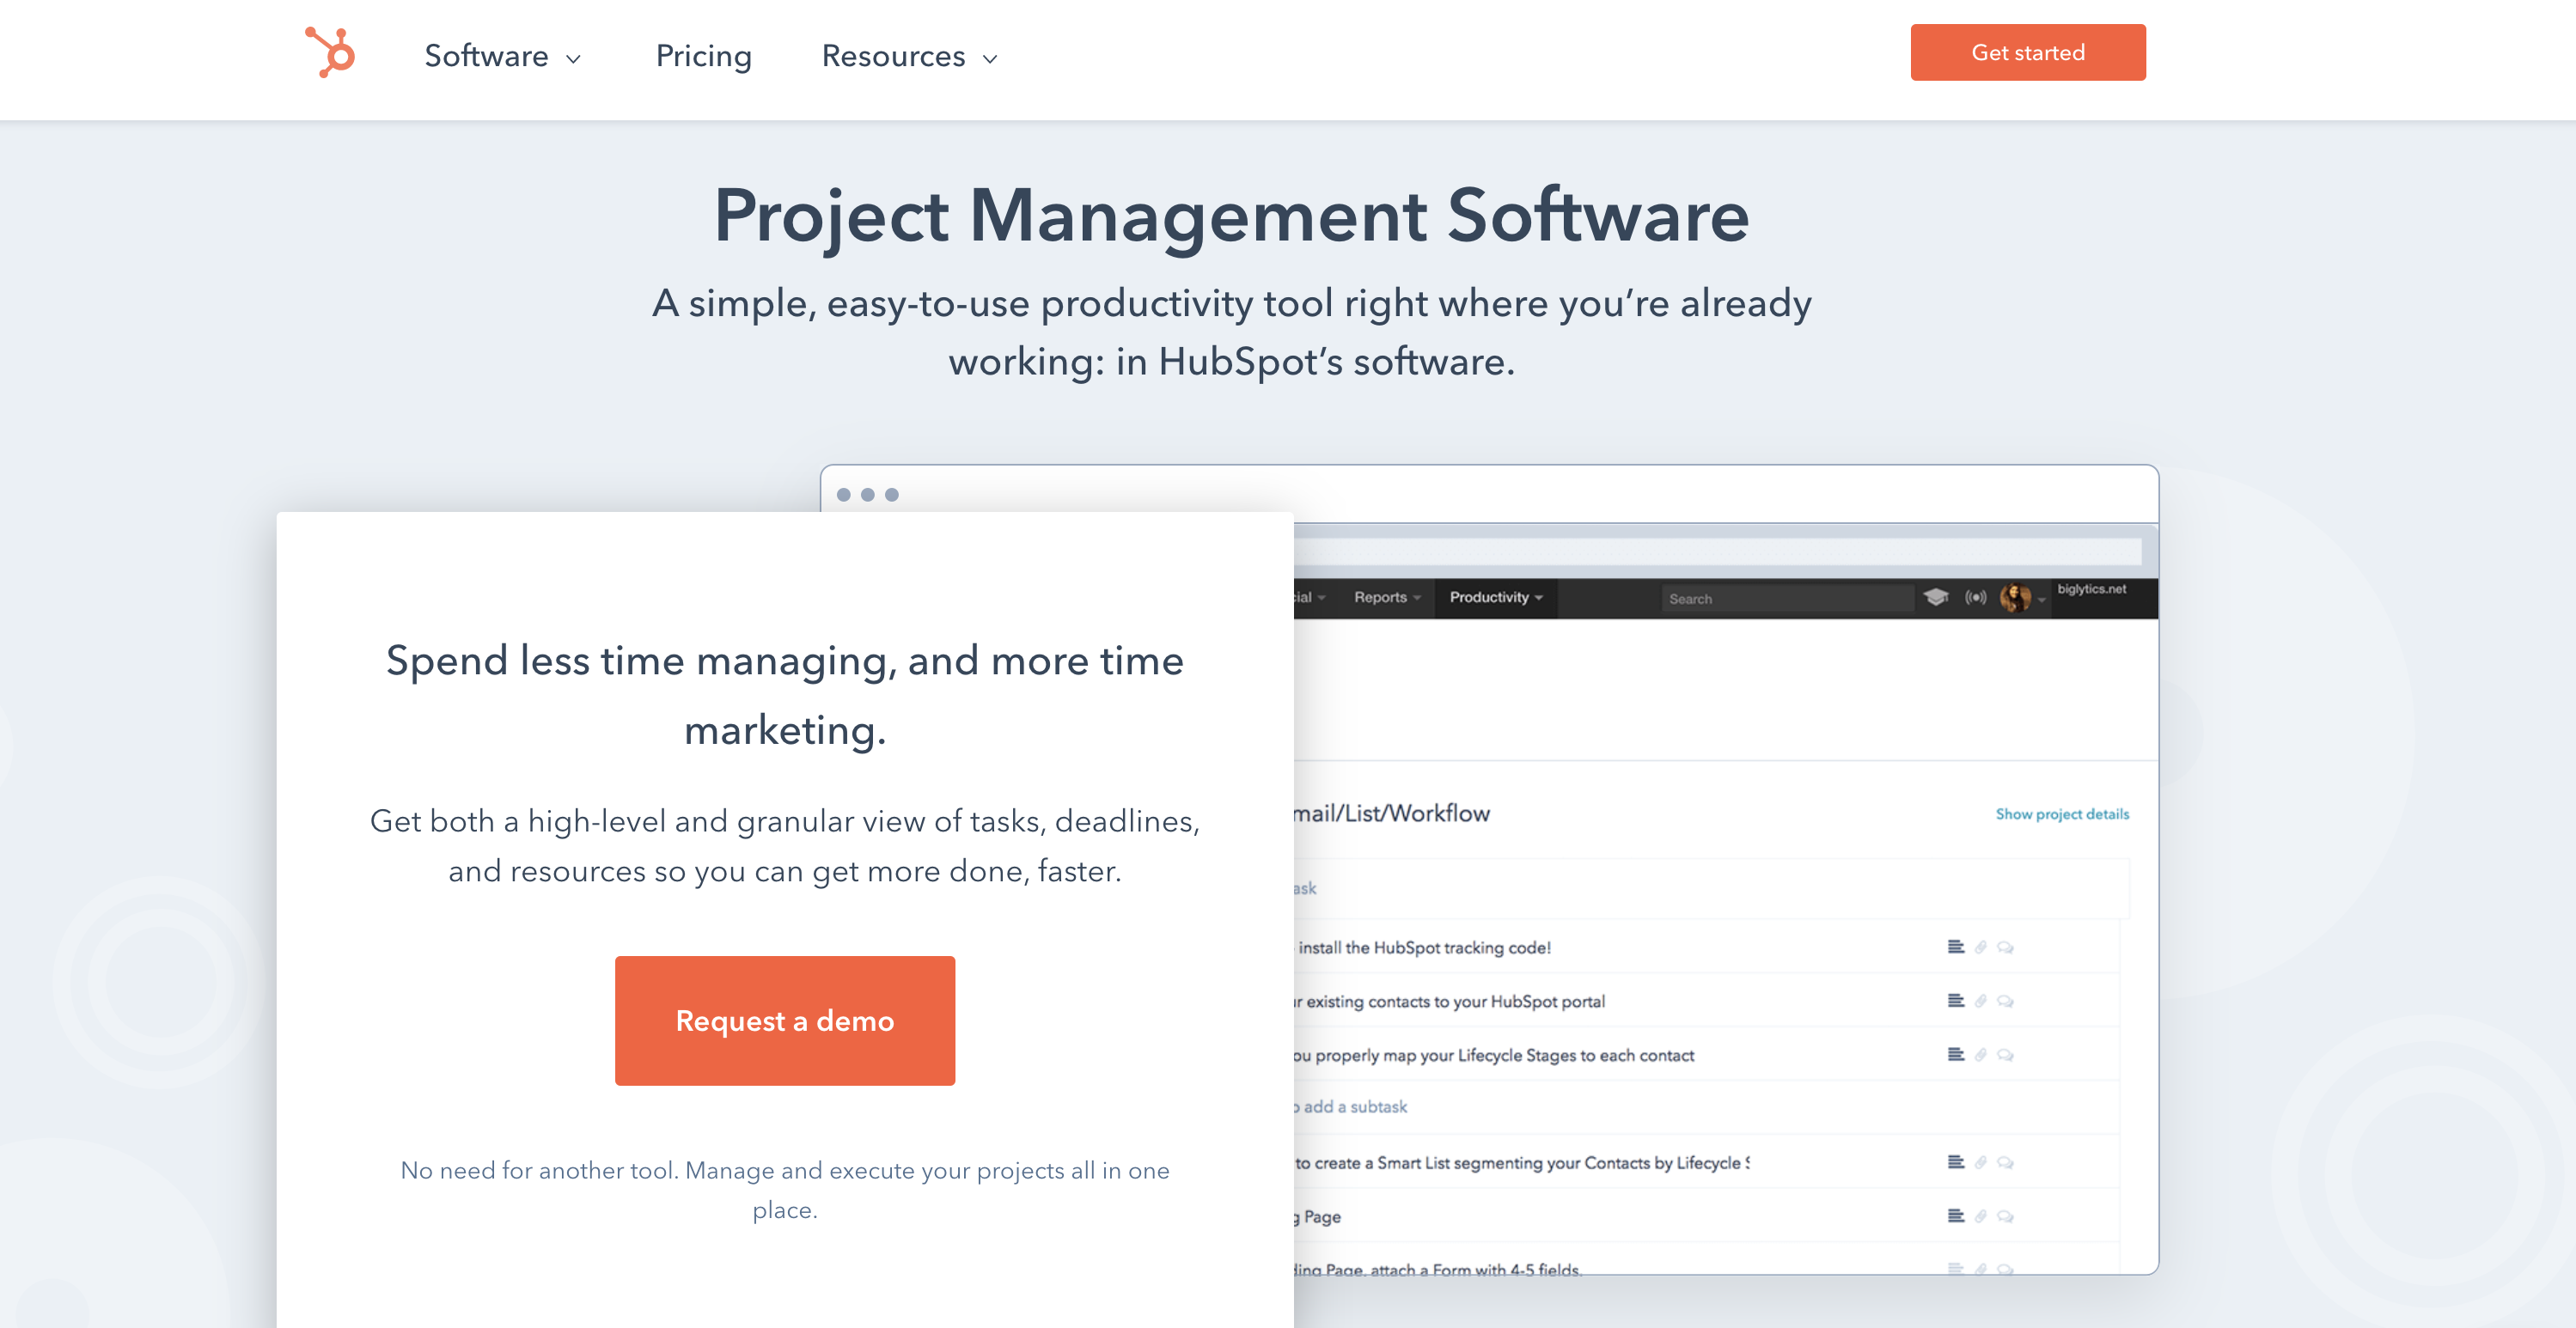Click the biglytics.net account label
Viewport: 2576px width, 1328px height.
(x=2091, y=589)
